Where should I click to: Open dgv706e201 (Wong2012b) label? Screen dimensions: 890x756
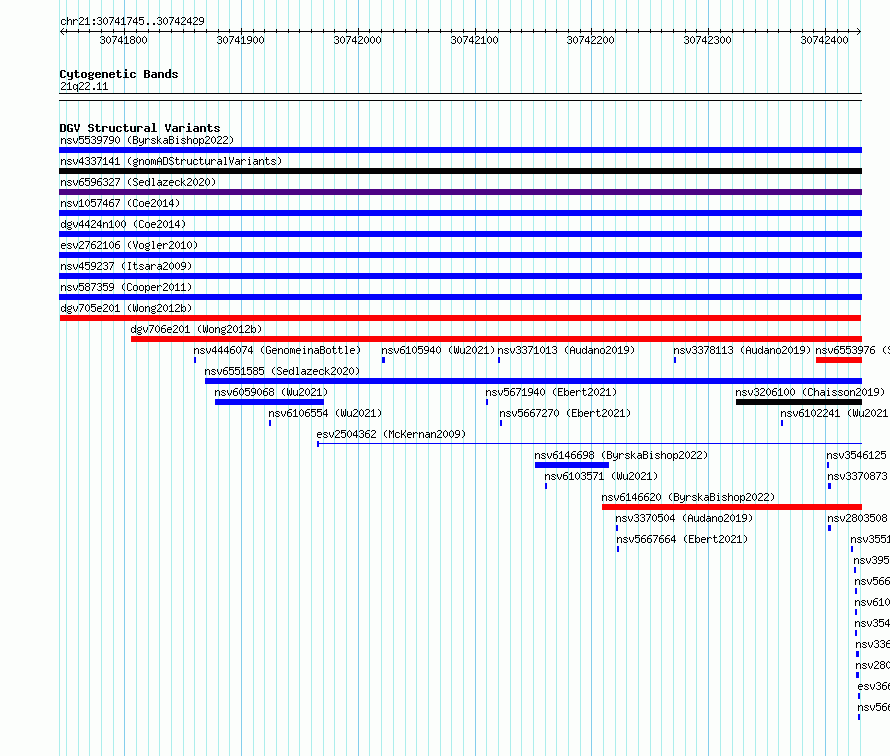point(196,329)
